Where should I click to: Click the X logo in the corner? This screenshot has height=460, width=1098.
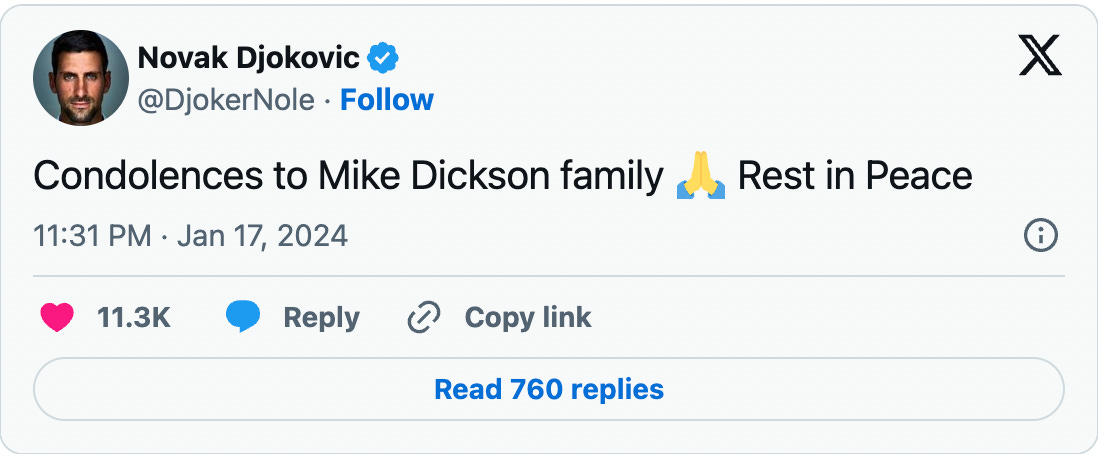coord(1040,56)
